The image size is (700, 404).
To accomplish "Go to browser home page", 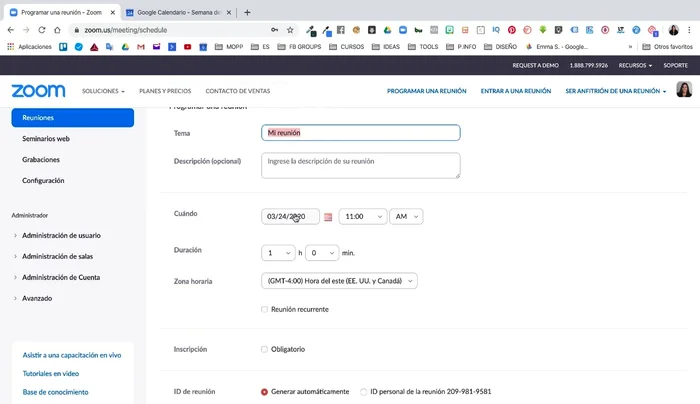I will coord(57,30).
